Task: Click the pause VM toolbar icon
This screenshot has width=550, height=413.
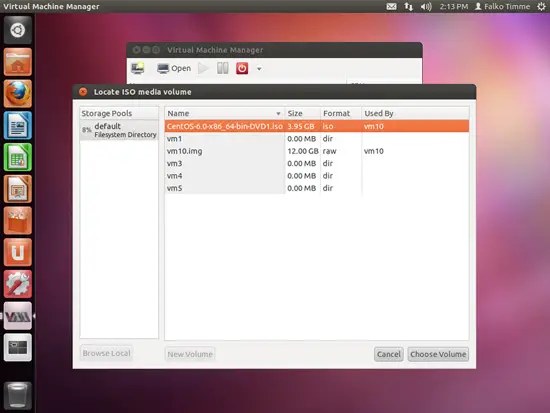Action: 223,68
